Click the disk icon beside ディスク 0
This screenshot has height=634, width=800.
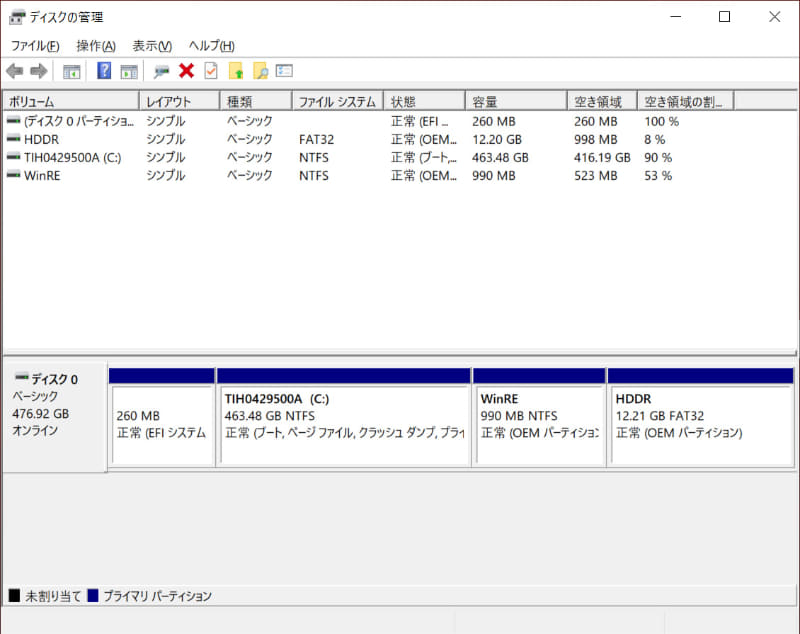point(21,377)
